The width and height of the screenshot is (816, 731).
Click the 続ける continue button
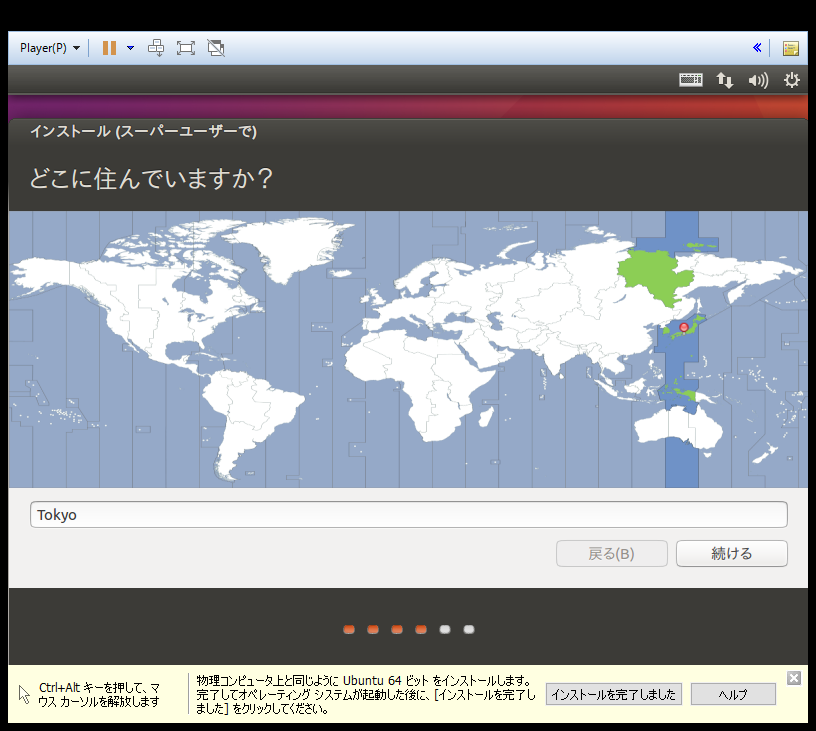[x=732, y=554]
